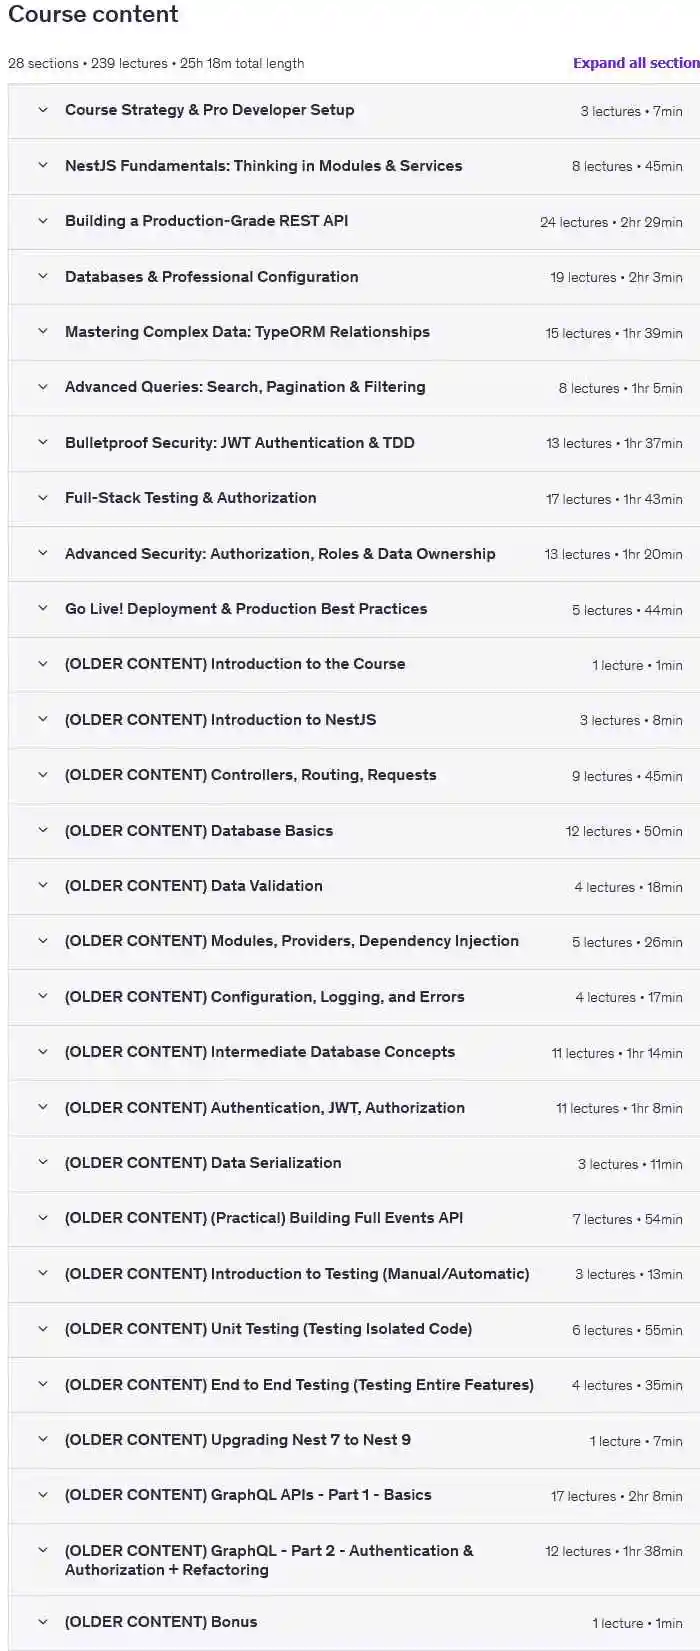
Task: Expand Bulletproof Security JWT Authentication chevron
Action: tap(43, 442)
